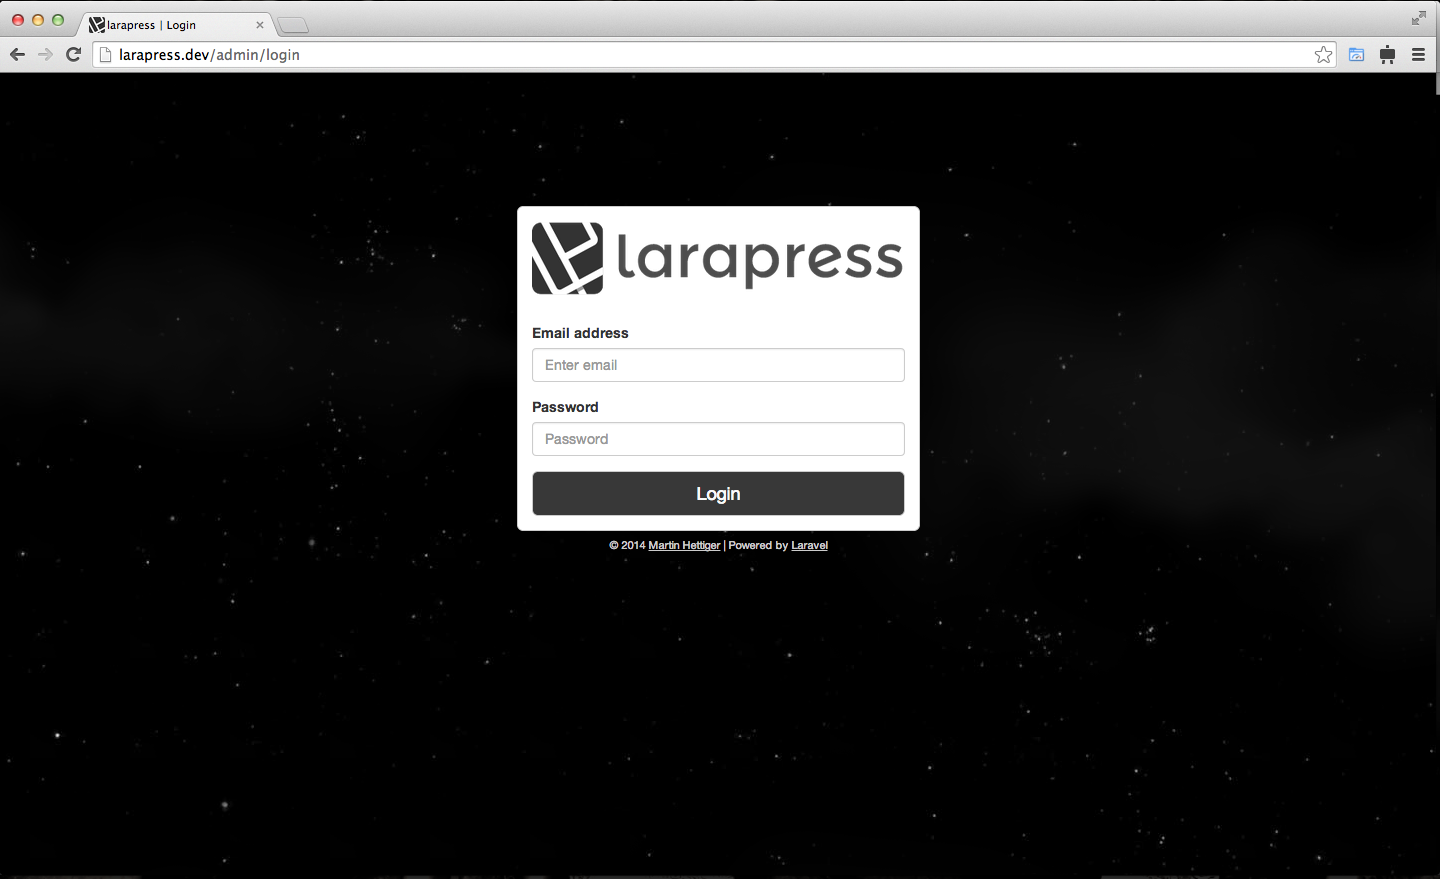This screenshot has height=879, width=1440.
Task: Close the window with red button
Action: click(18, 20)
